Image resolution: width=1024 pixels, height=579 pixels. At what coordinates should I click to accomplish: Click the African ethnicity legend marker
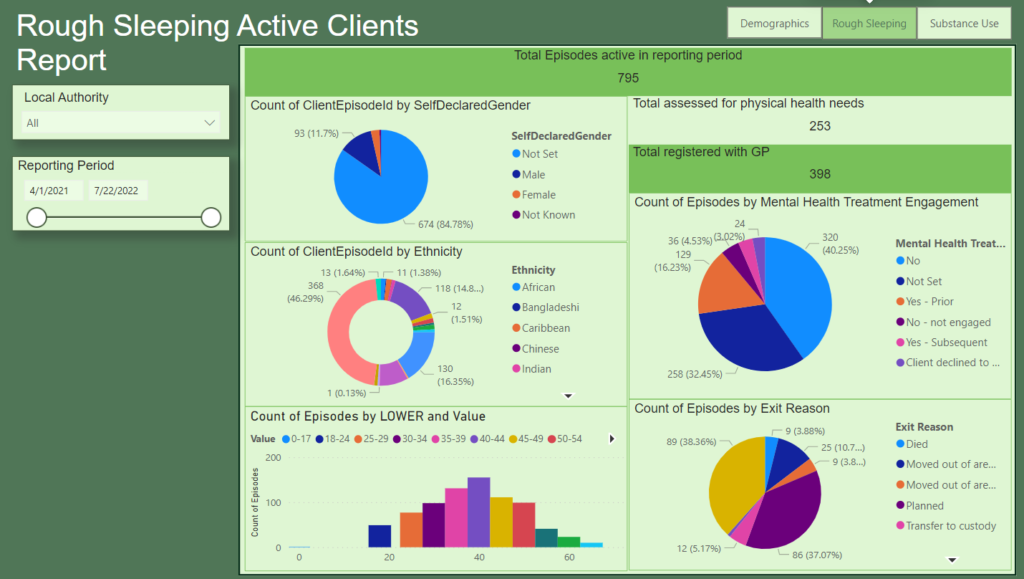click(x=516, y=288)
